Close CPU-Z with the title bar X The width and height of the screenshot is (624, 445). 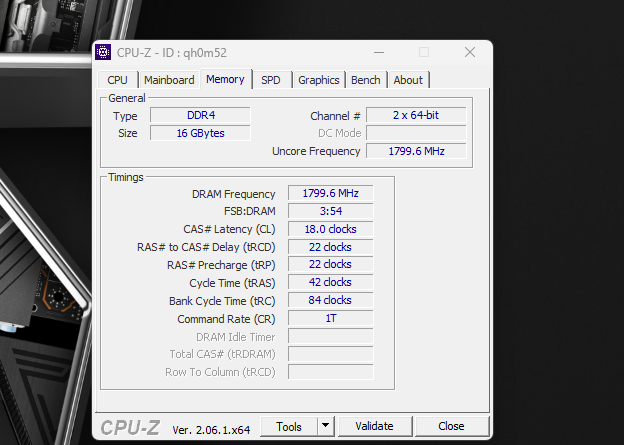[x=470, y=52]
